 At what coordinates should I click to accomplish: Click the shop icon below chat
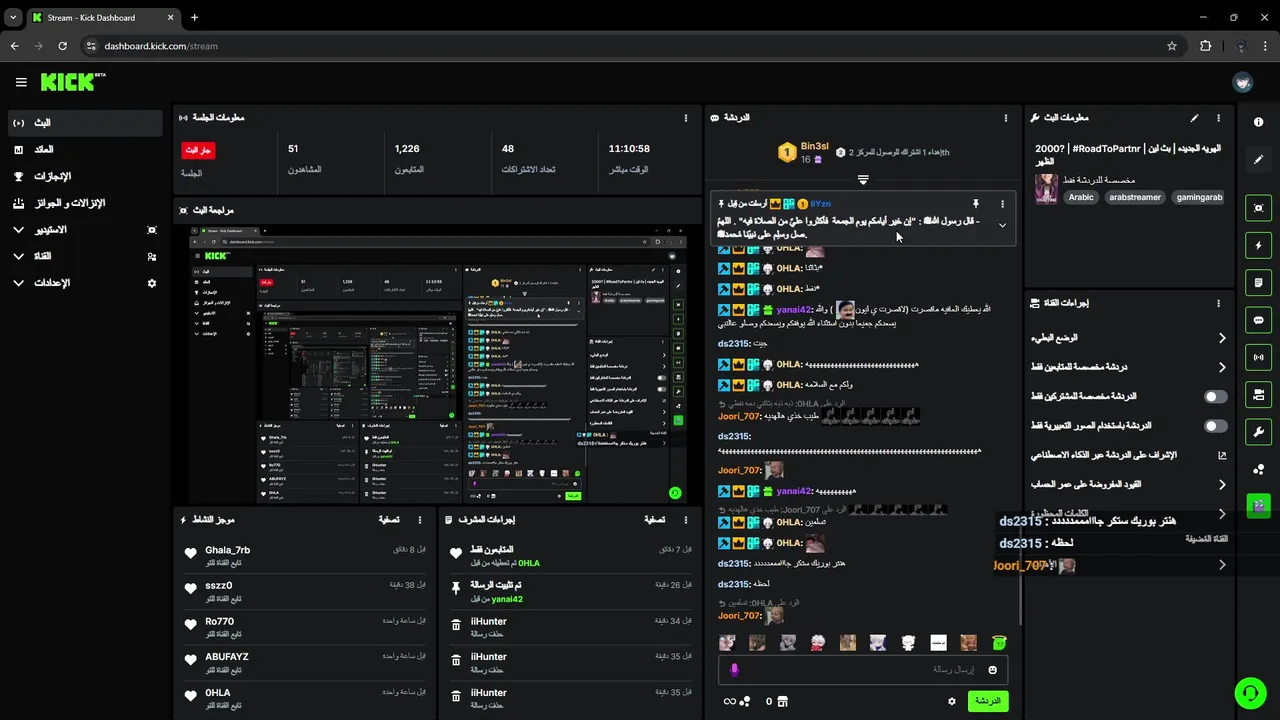tap(783, 701)
